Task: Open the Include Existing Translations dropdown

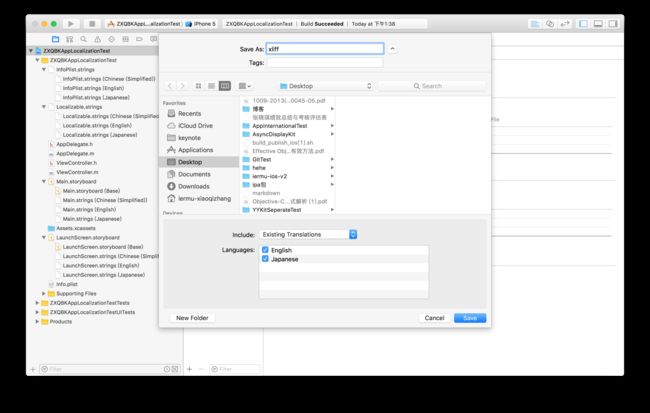Action: pos(308,235)
